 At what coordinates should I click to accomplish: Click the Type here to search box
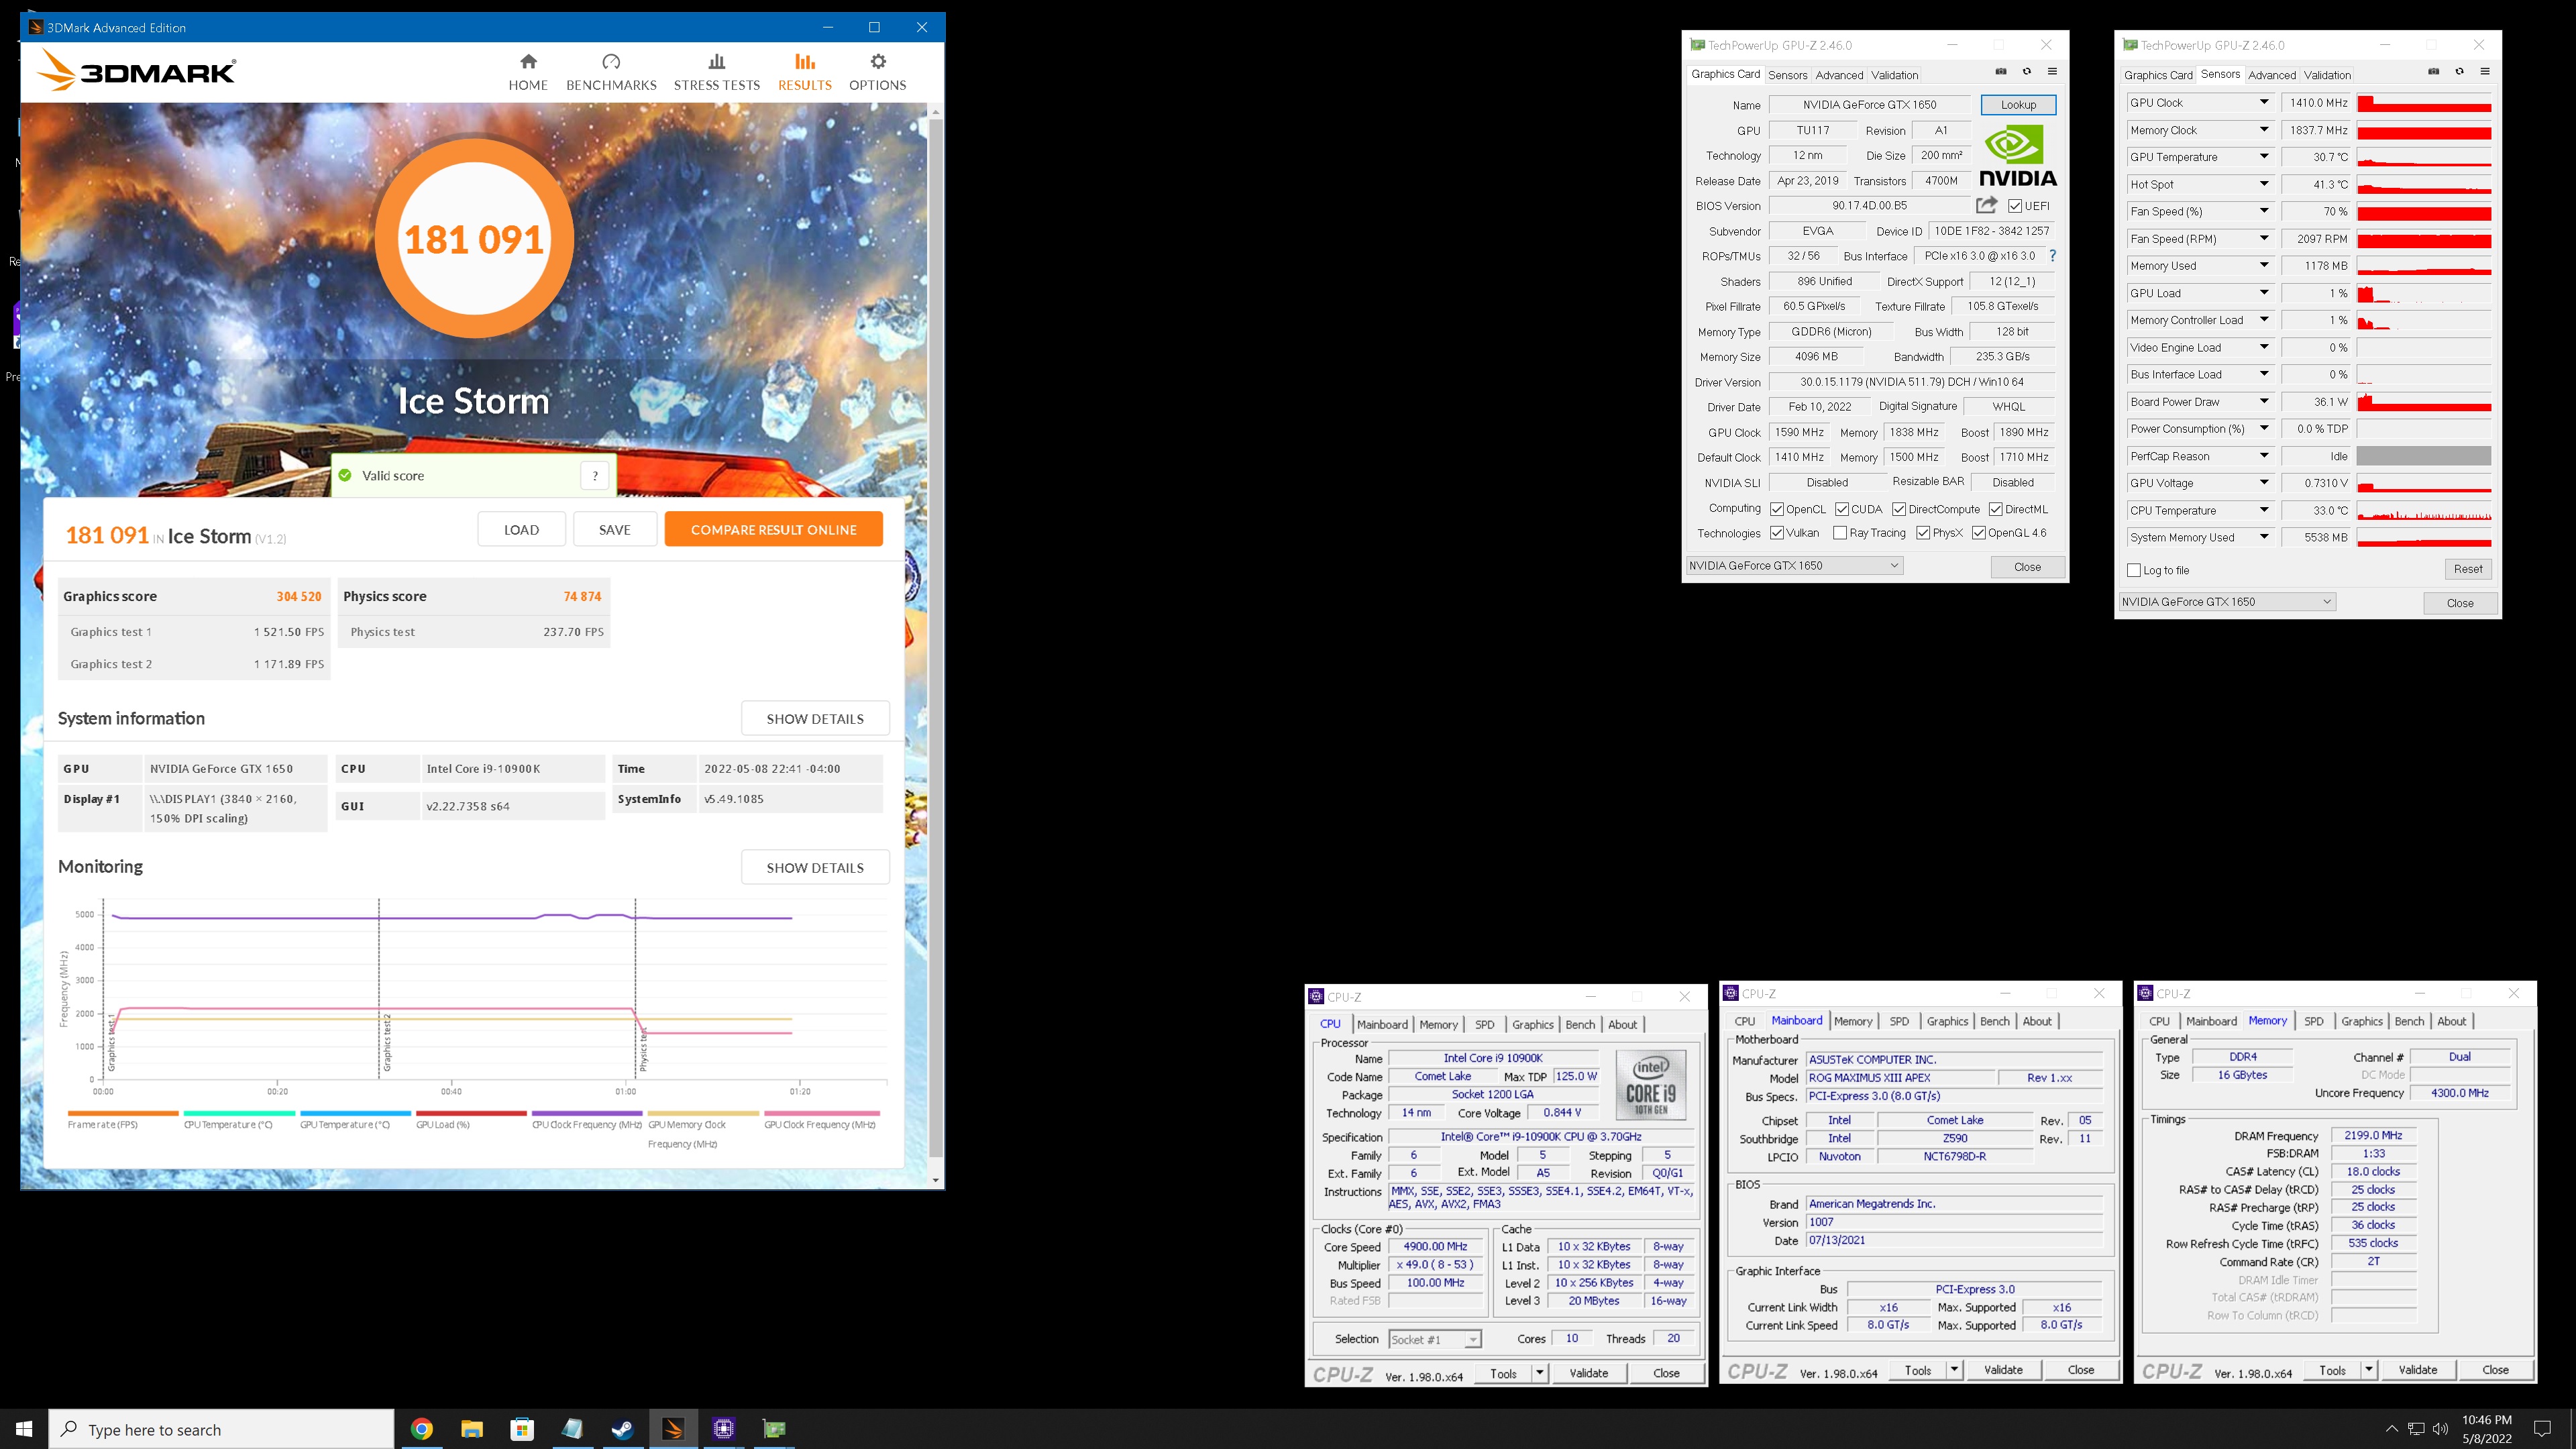(x=222, y=1429)
